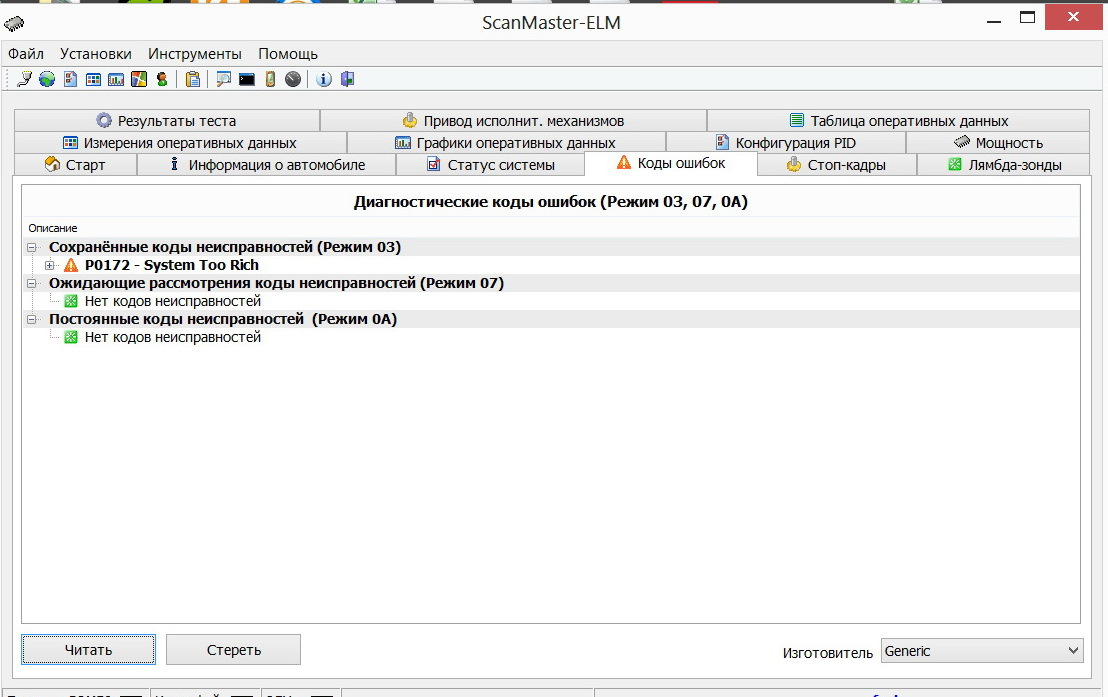
Task: Open the Инструменты menu
Action: click(194, 54)
